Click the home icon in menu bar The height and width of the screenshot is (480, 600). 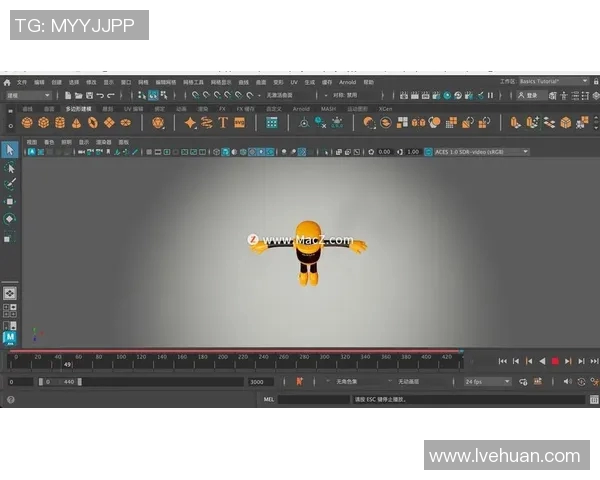pos(6,82)
